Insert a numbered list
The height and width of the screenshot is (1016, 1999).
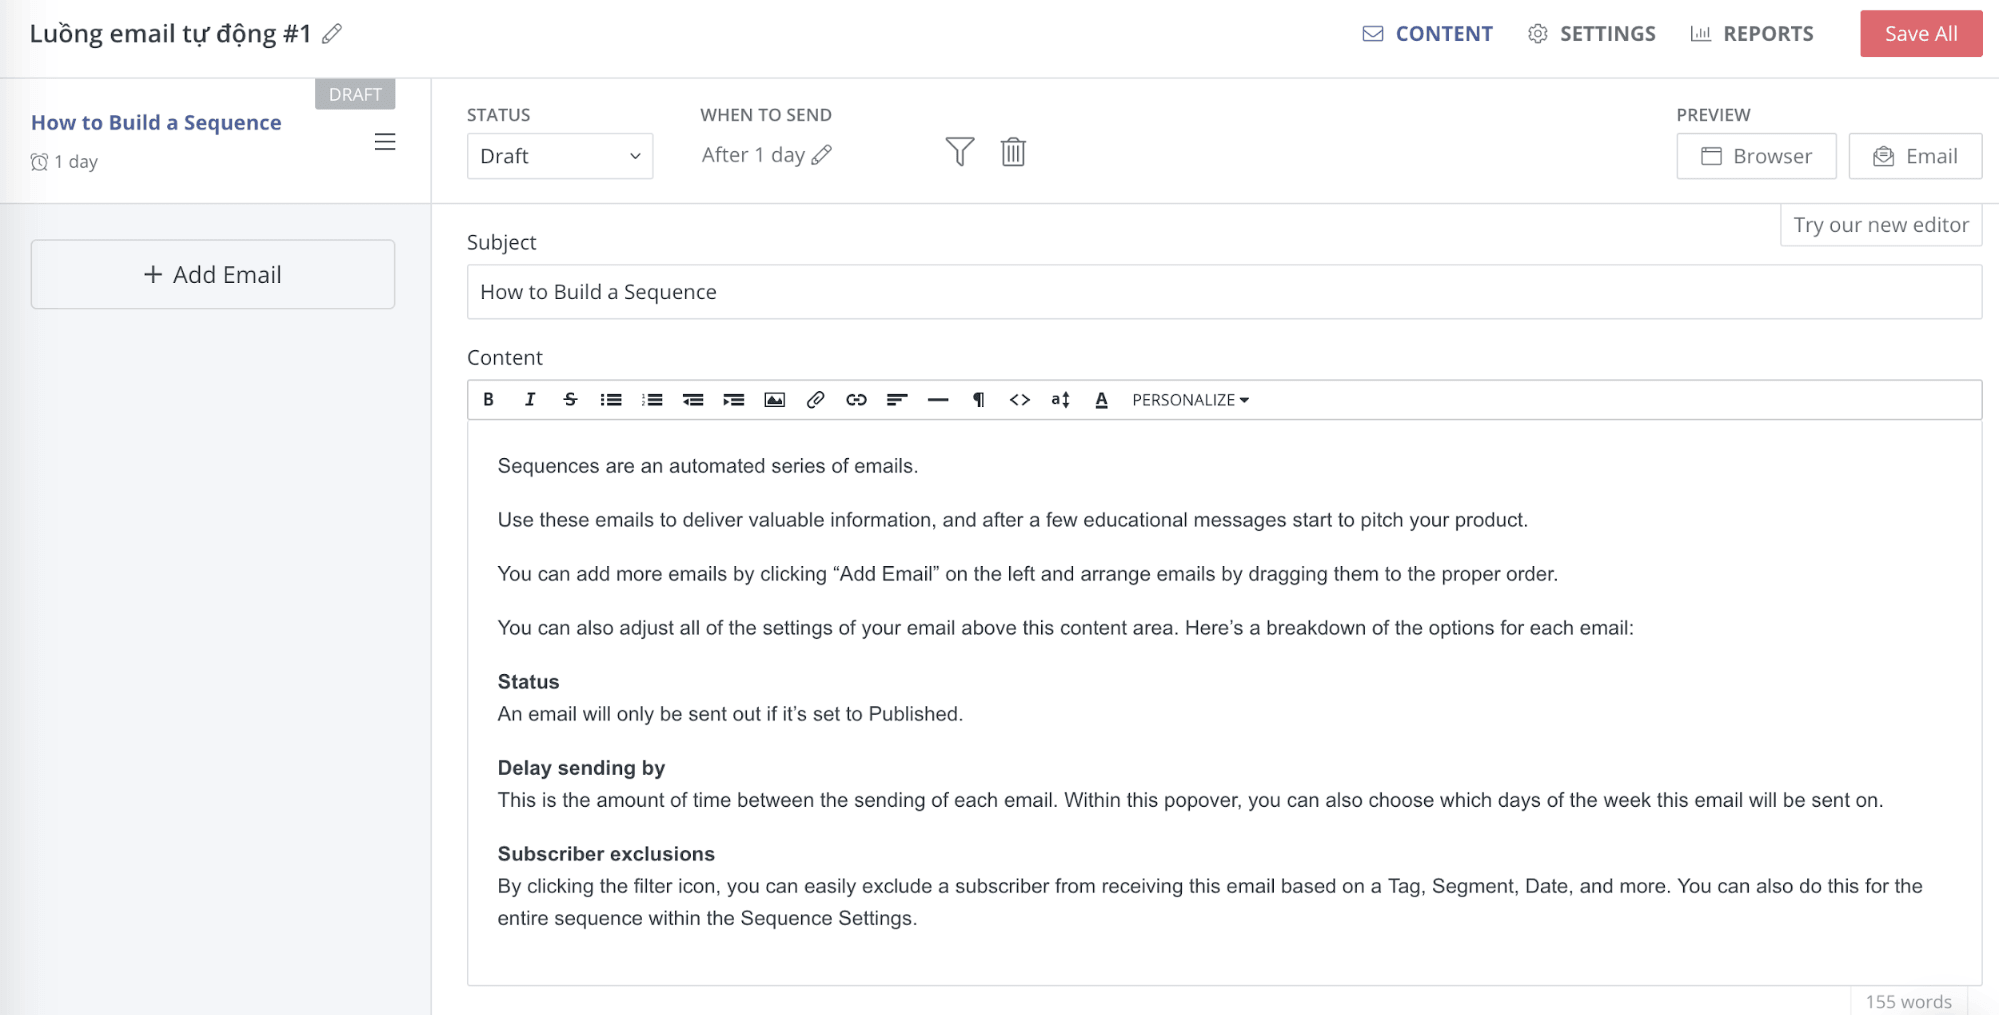pos(652,400)
